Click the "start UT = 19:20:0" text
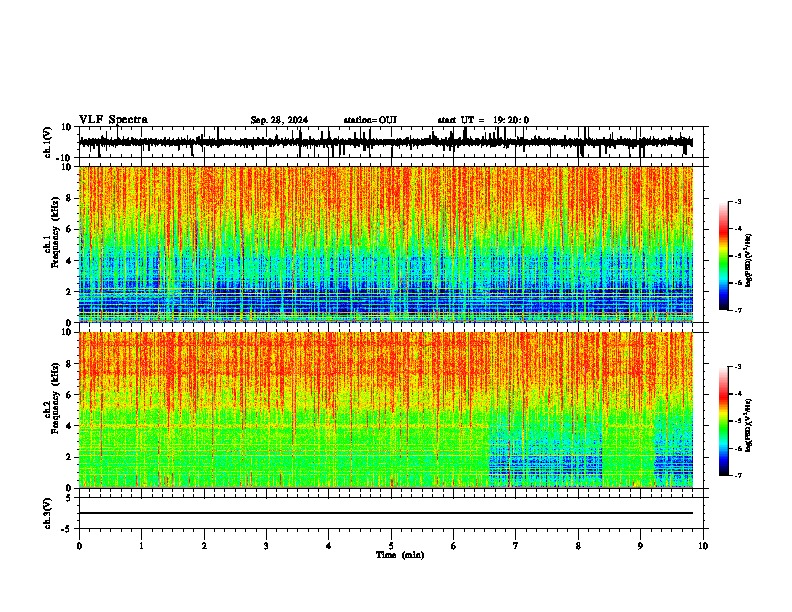 (x=483, y=120)
